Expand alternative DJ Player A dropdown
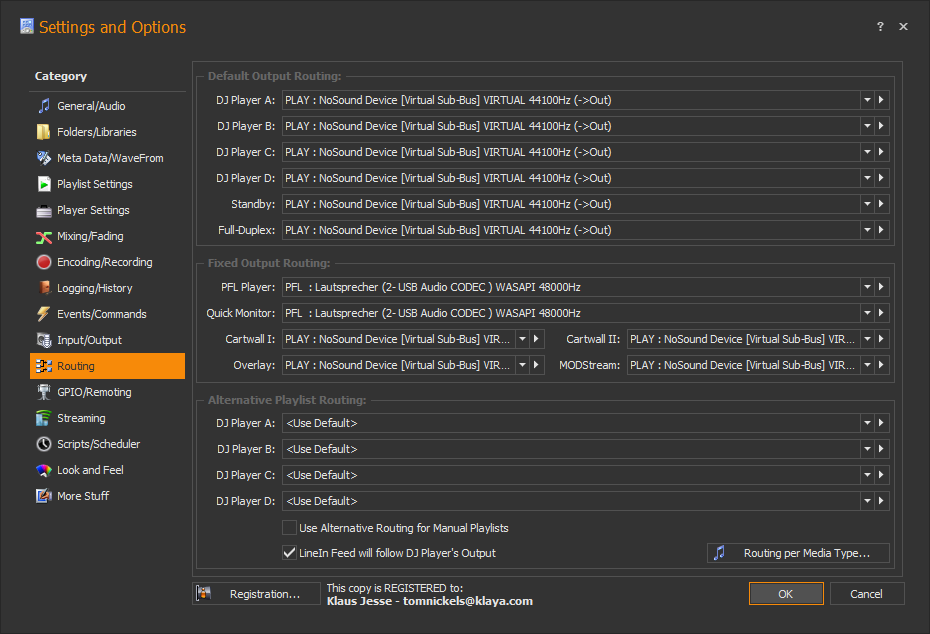Image resolution: width=930 pixels, height=634 pixels. (867, 423)
